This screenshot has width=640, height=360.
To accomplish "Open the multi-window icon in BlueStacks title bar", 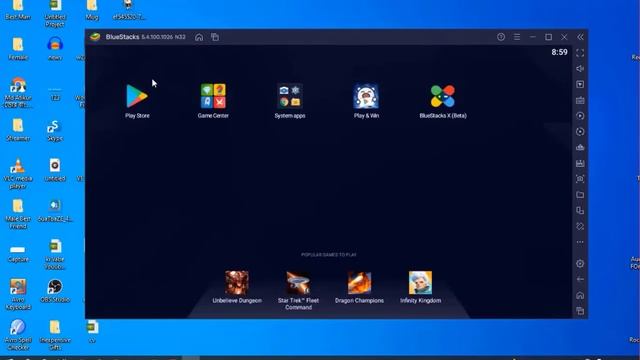I will pos(215,37).
